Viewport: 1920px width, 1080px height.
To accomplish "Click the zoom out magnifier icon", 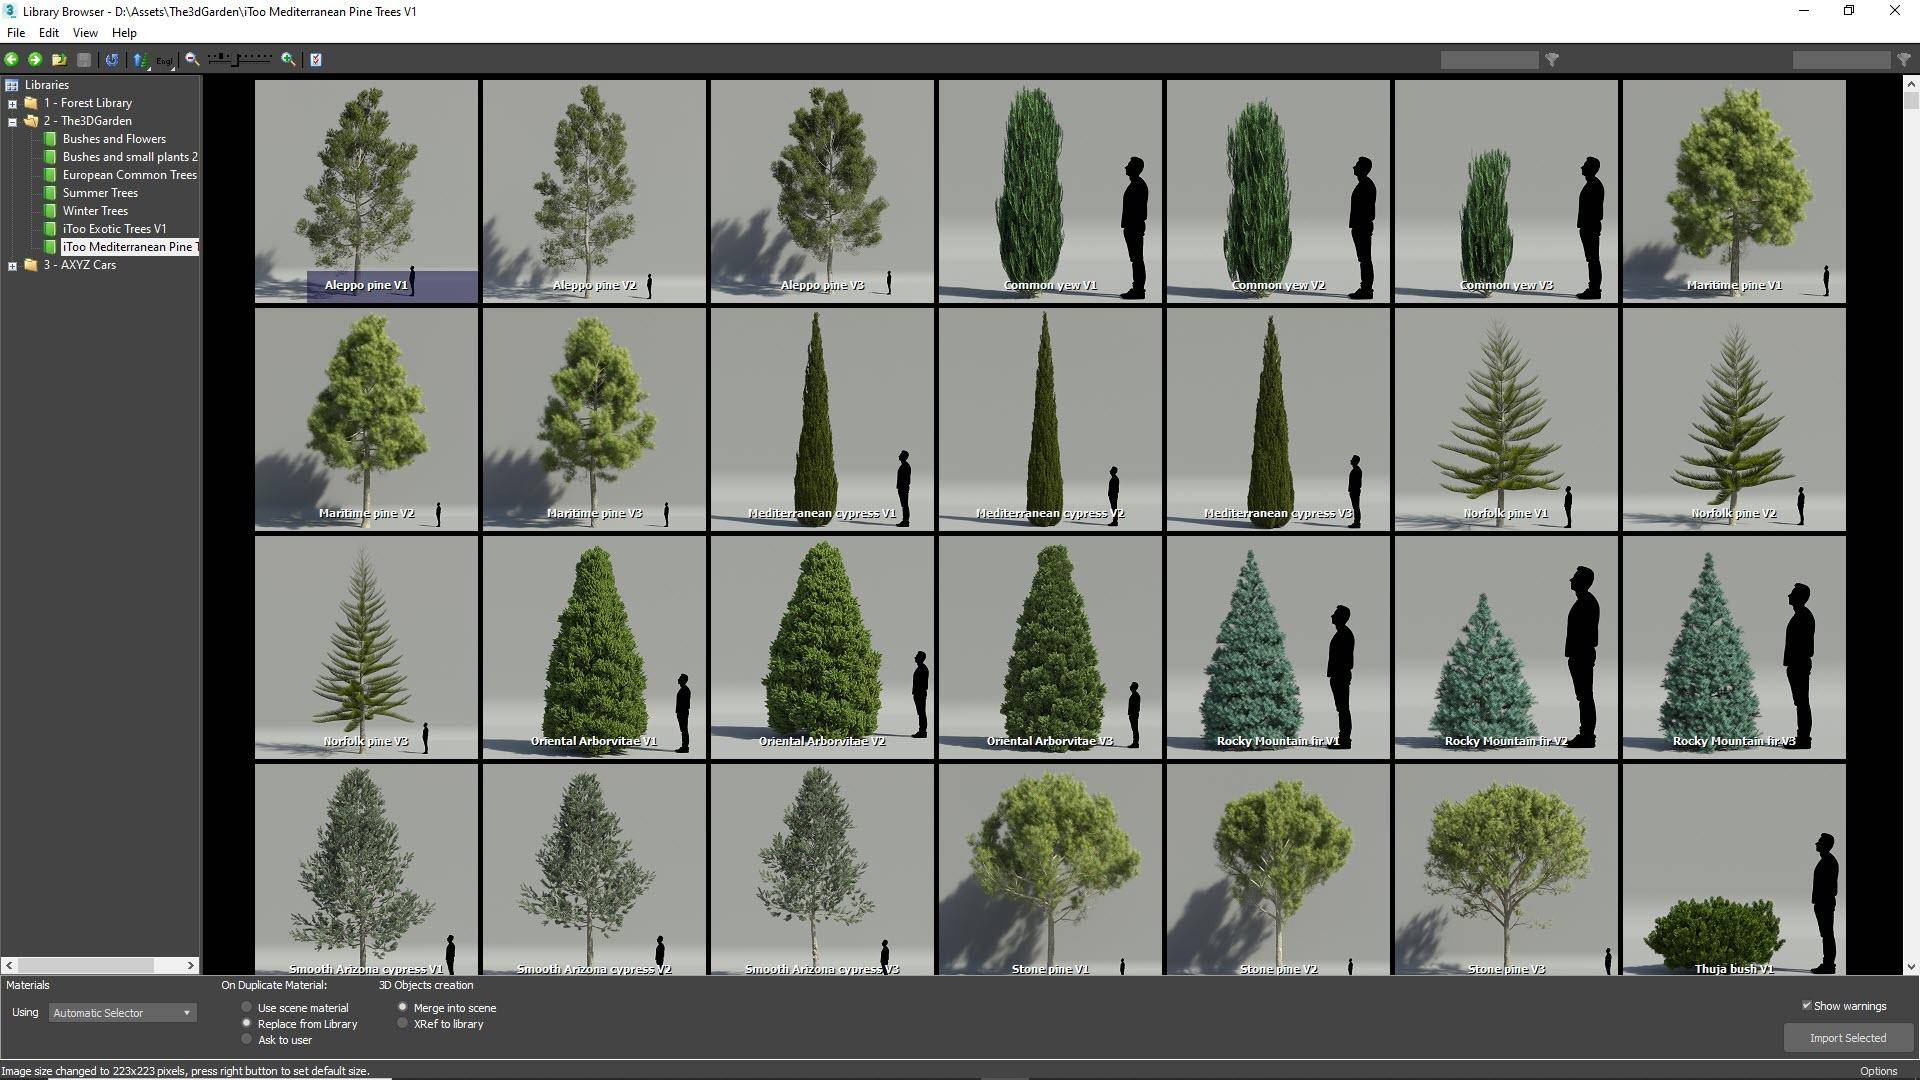I will click(191, 60).
